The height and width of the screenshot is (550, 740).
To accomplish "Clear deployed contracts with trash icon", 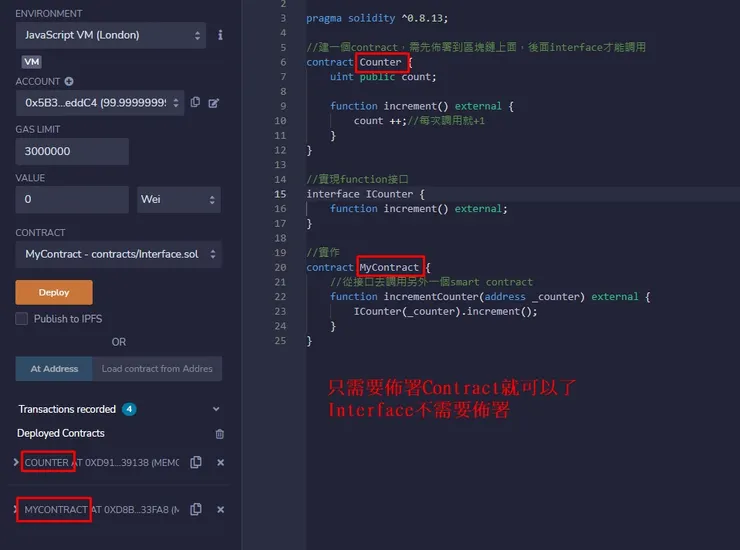I will pos(219,433).
